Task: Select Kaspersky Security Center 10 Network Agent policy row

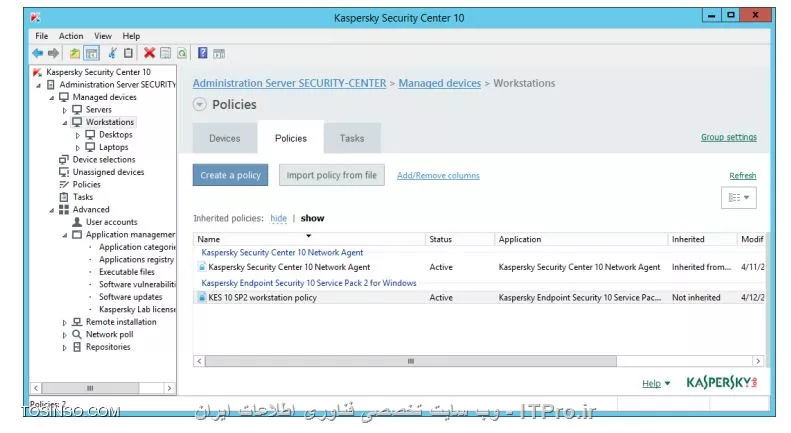Action: pyautogui.click(x=479, y=267)
